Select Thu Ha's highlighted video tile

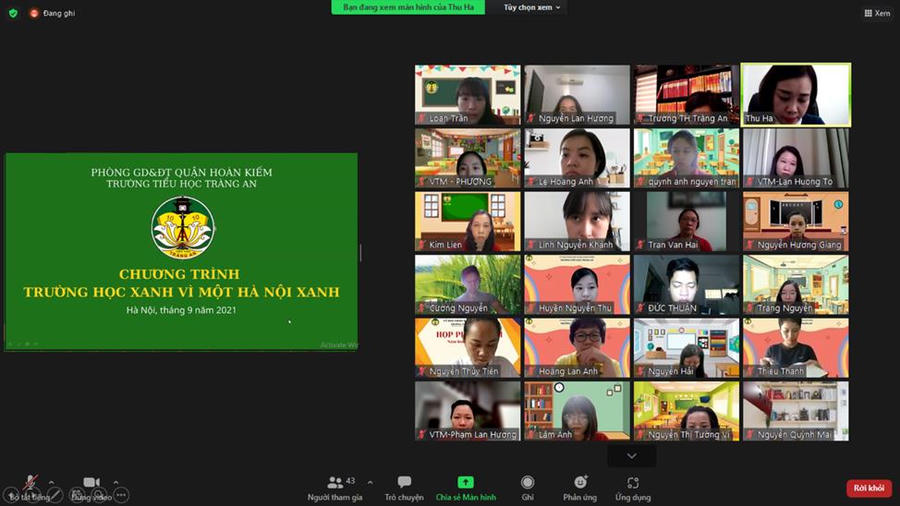pos(796,95)
